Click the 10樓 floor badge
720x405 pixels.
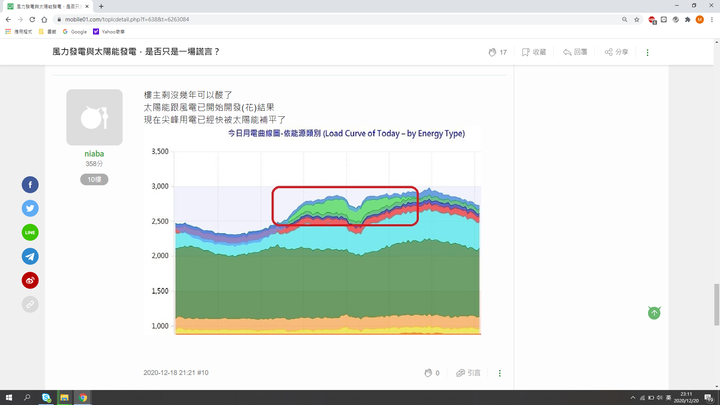pos(94,180)
